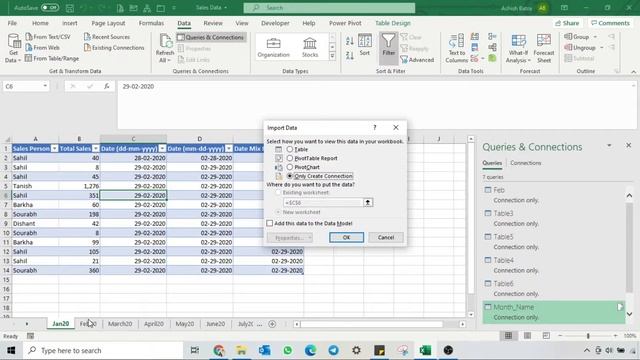
Task: Import data From Web
Action: click(x=42, y=48)
